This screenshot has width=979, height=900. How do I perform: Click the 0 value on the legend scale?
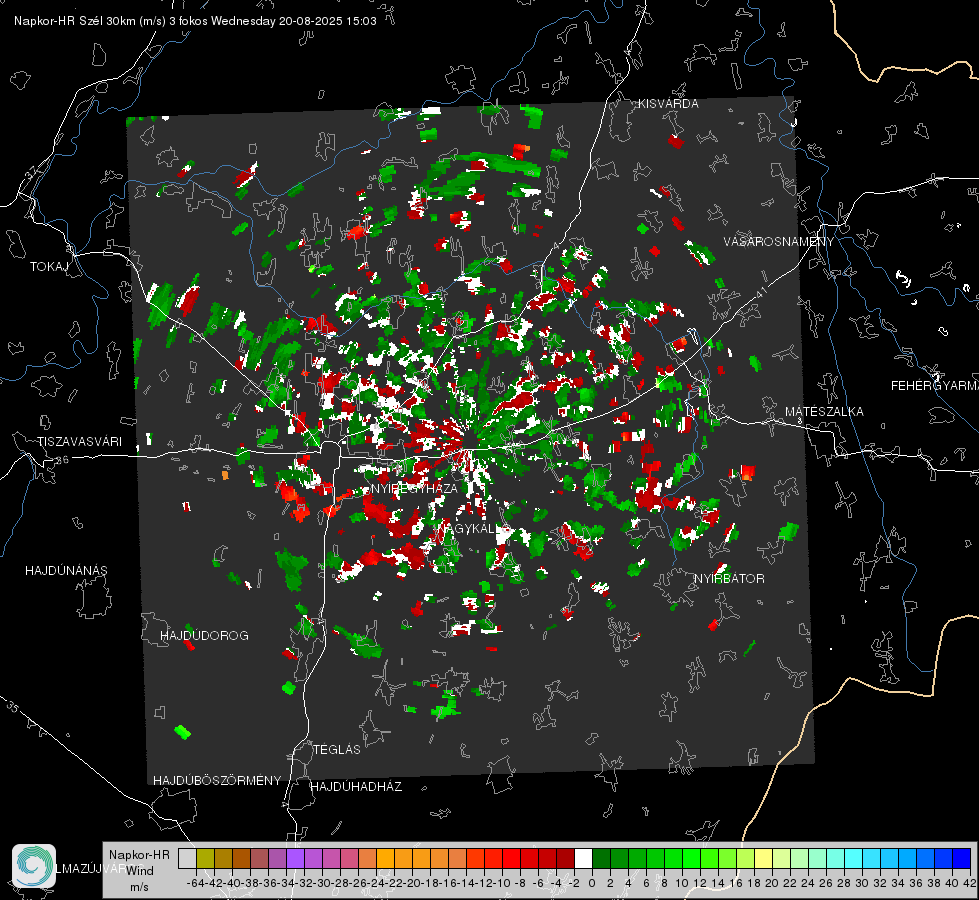click(x=592, y=883)
